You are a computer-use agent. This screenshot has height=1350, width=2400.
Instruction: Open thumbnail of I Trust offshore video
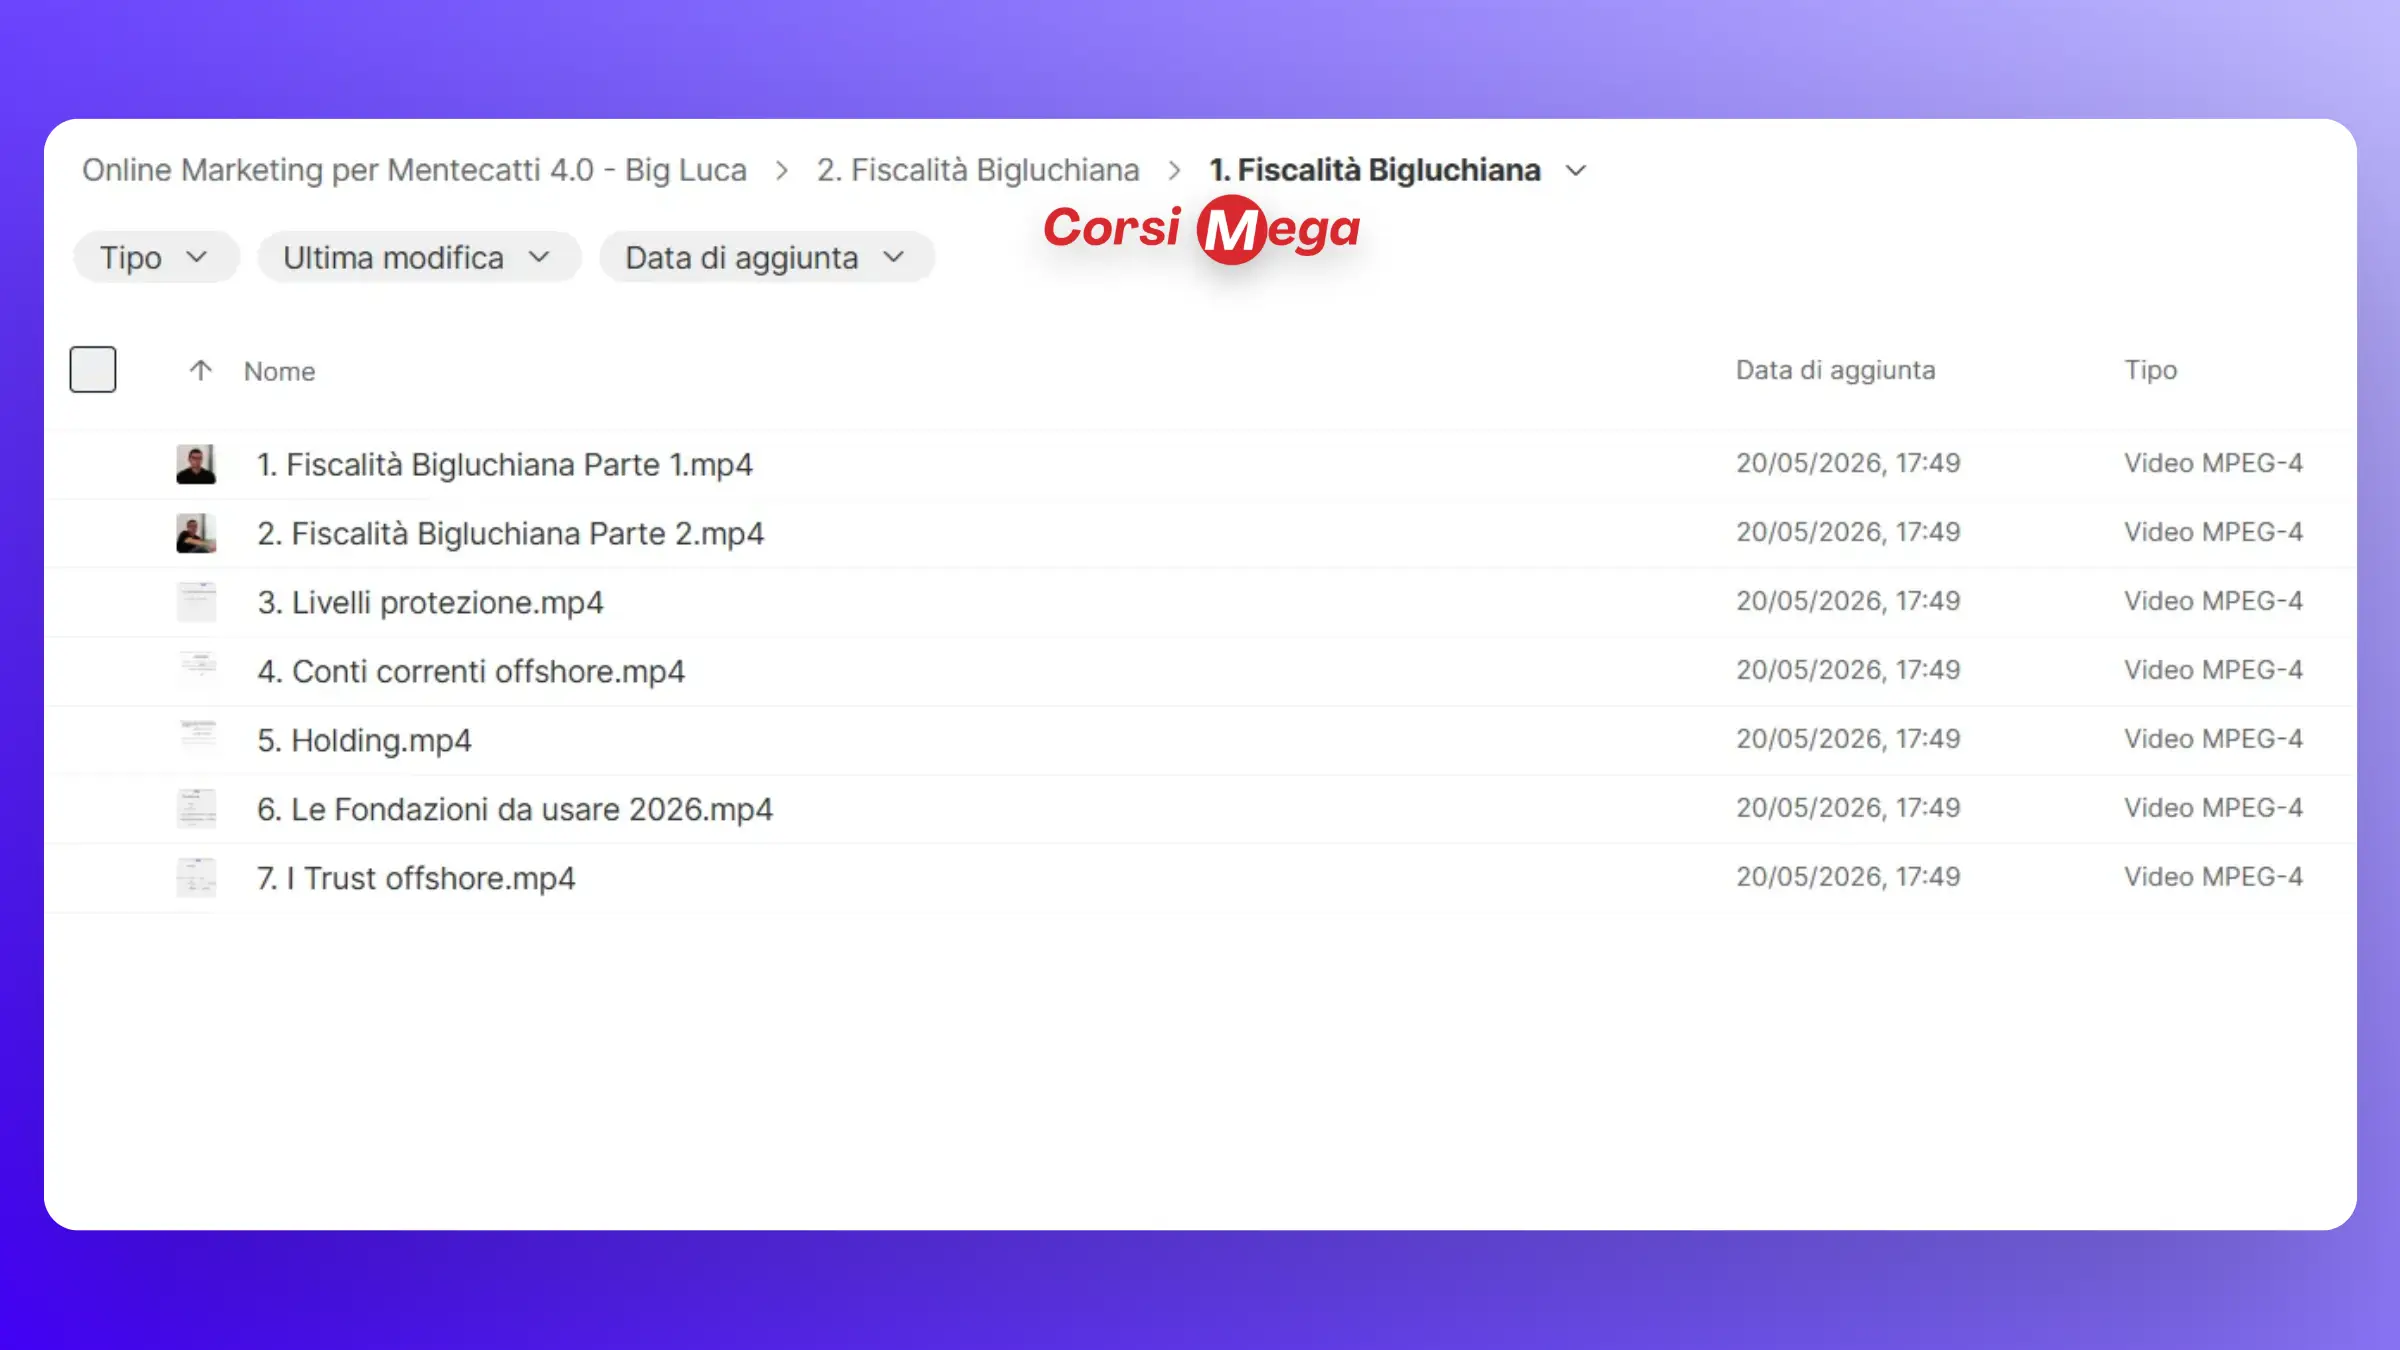point(196,878)
